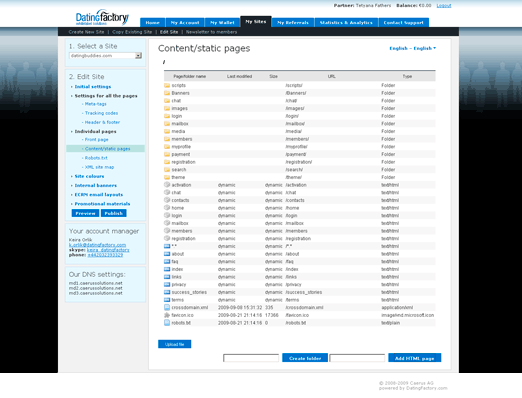The width and height of the screenshot is (522, 398).
Task: Click the folder name input field
Action: (x=251, y=358)
